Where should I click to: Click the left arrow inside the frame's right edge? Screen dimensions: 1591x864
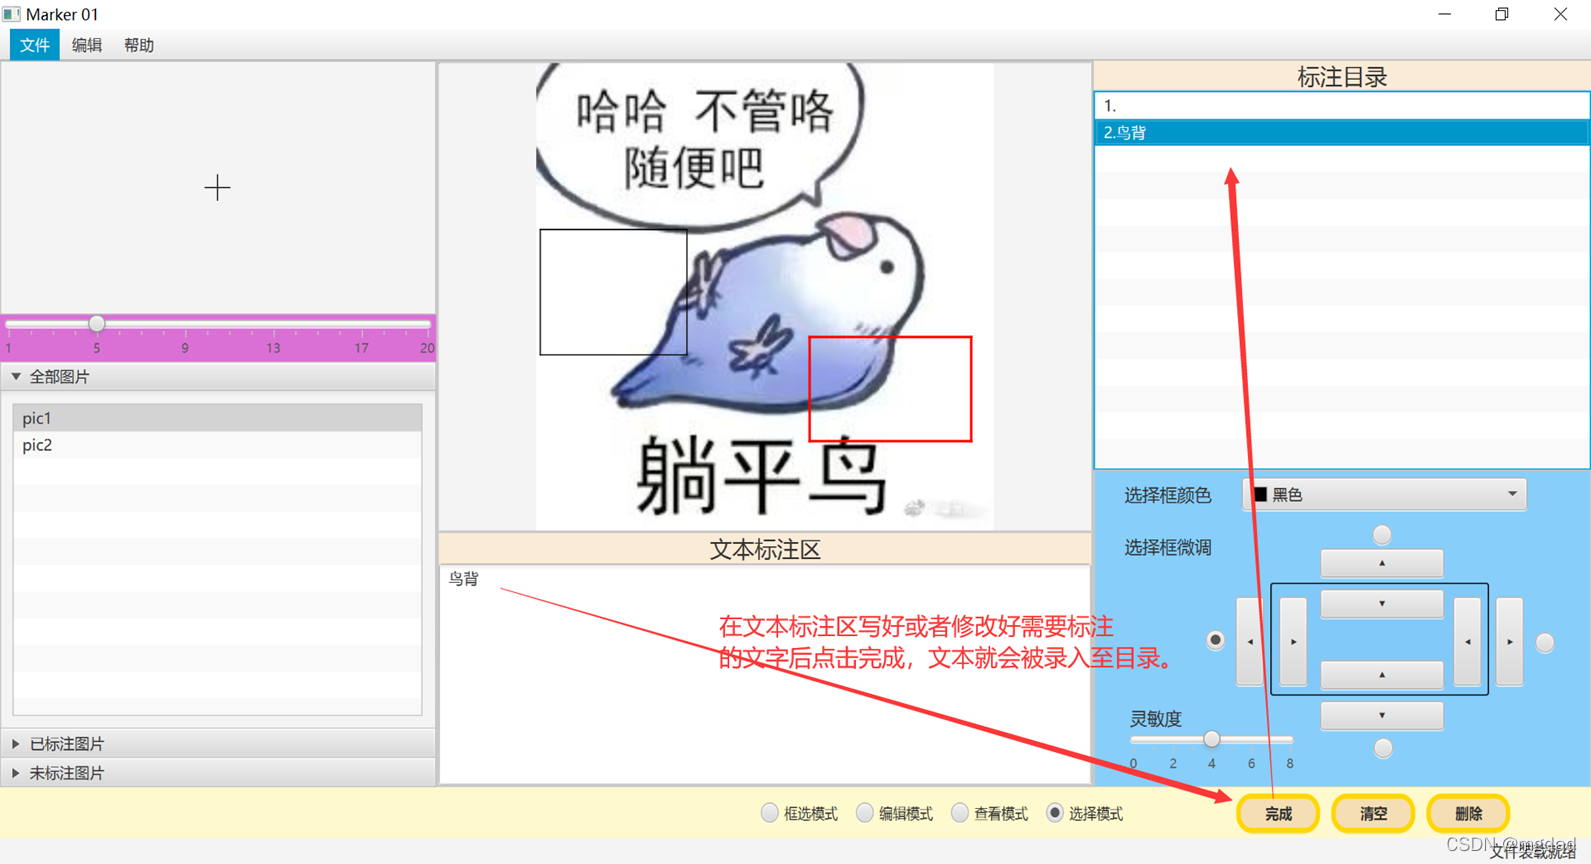(1467, 642)
